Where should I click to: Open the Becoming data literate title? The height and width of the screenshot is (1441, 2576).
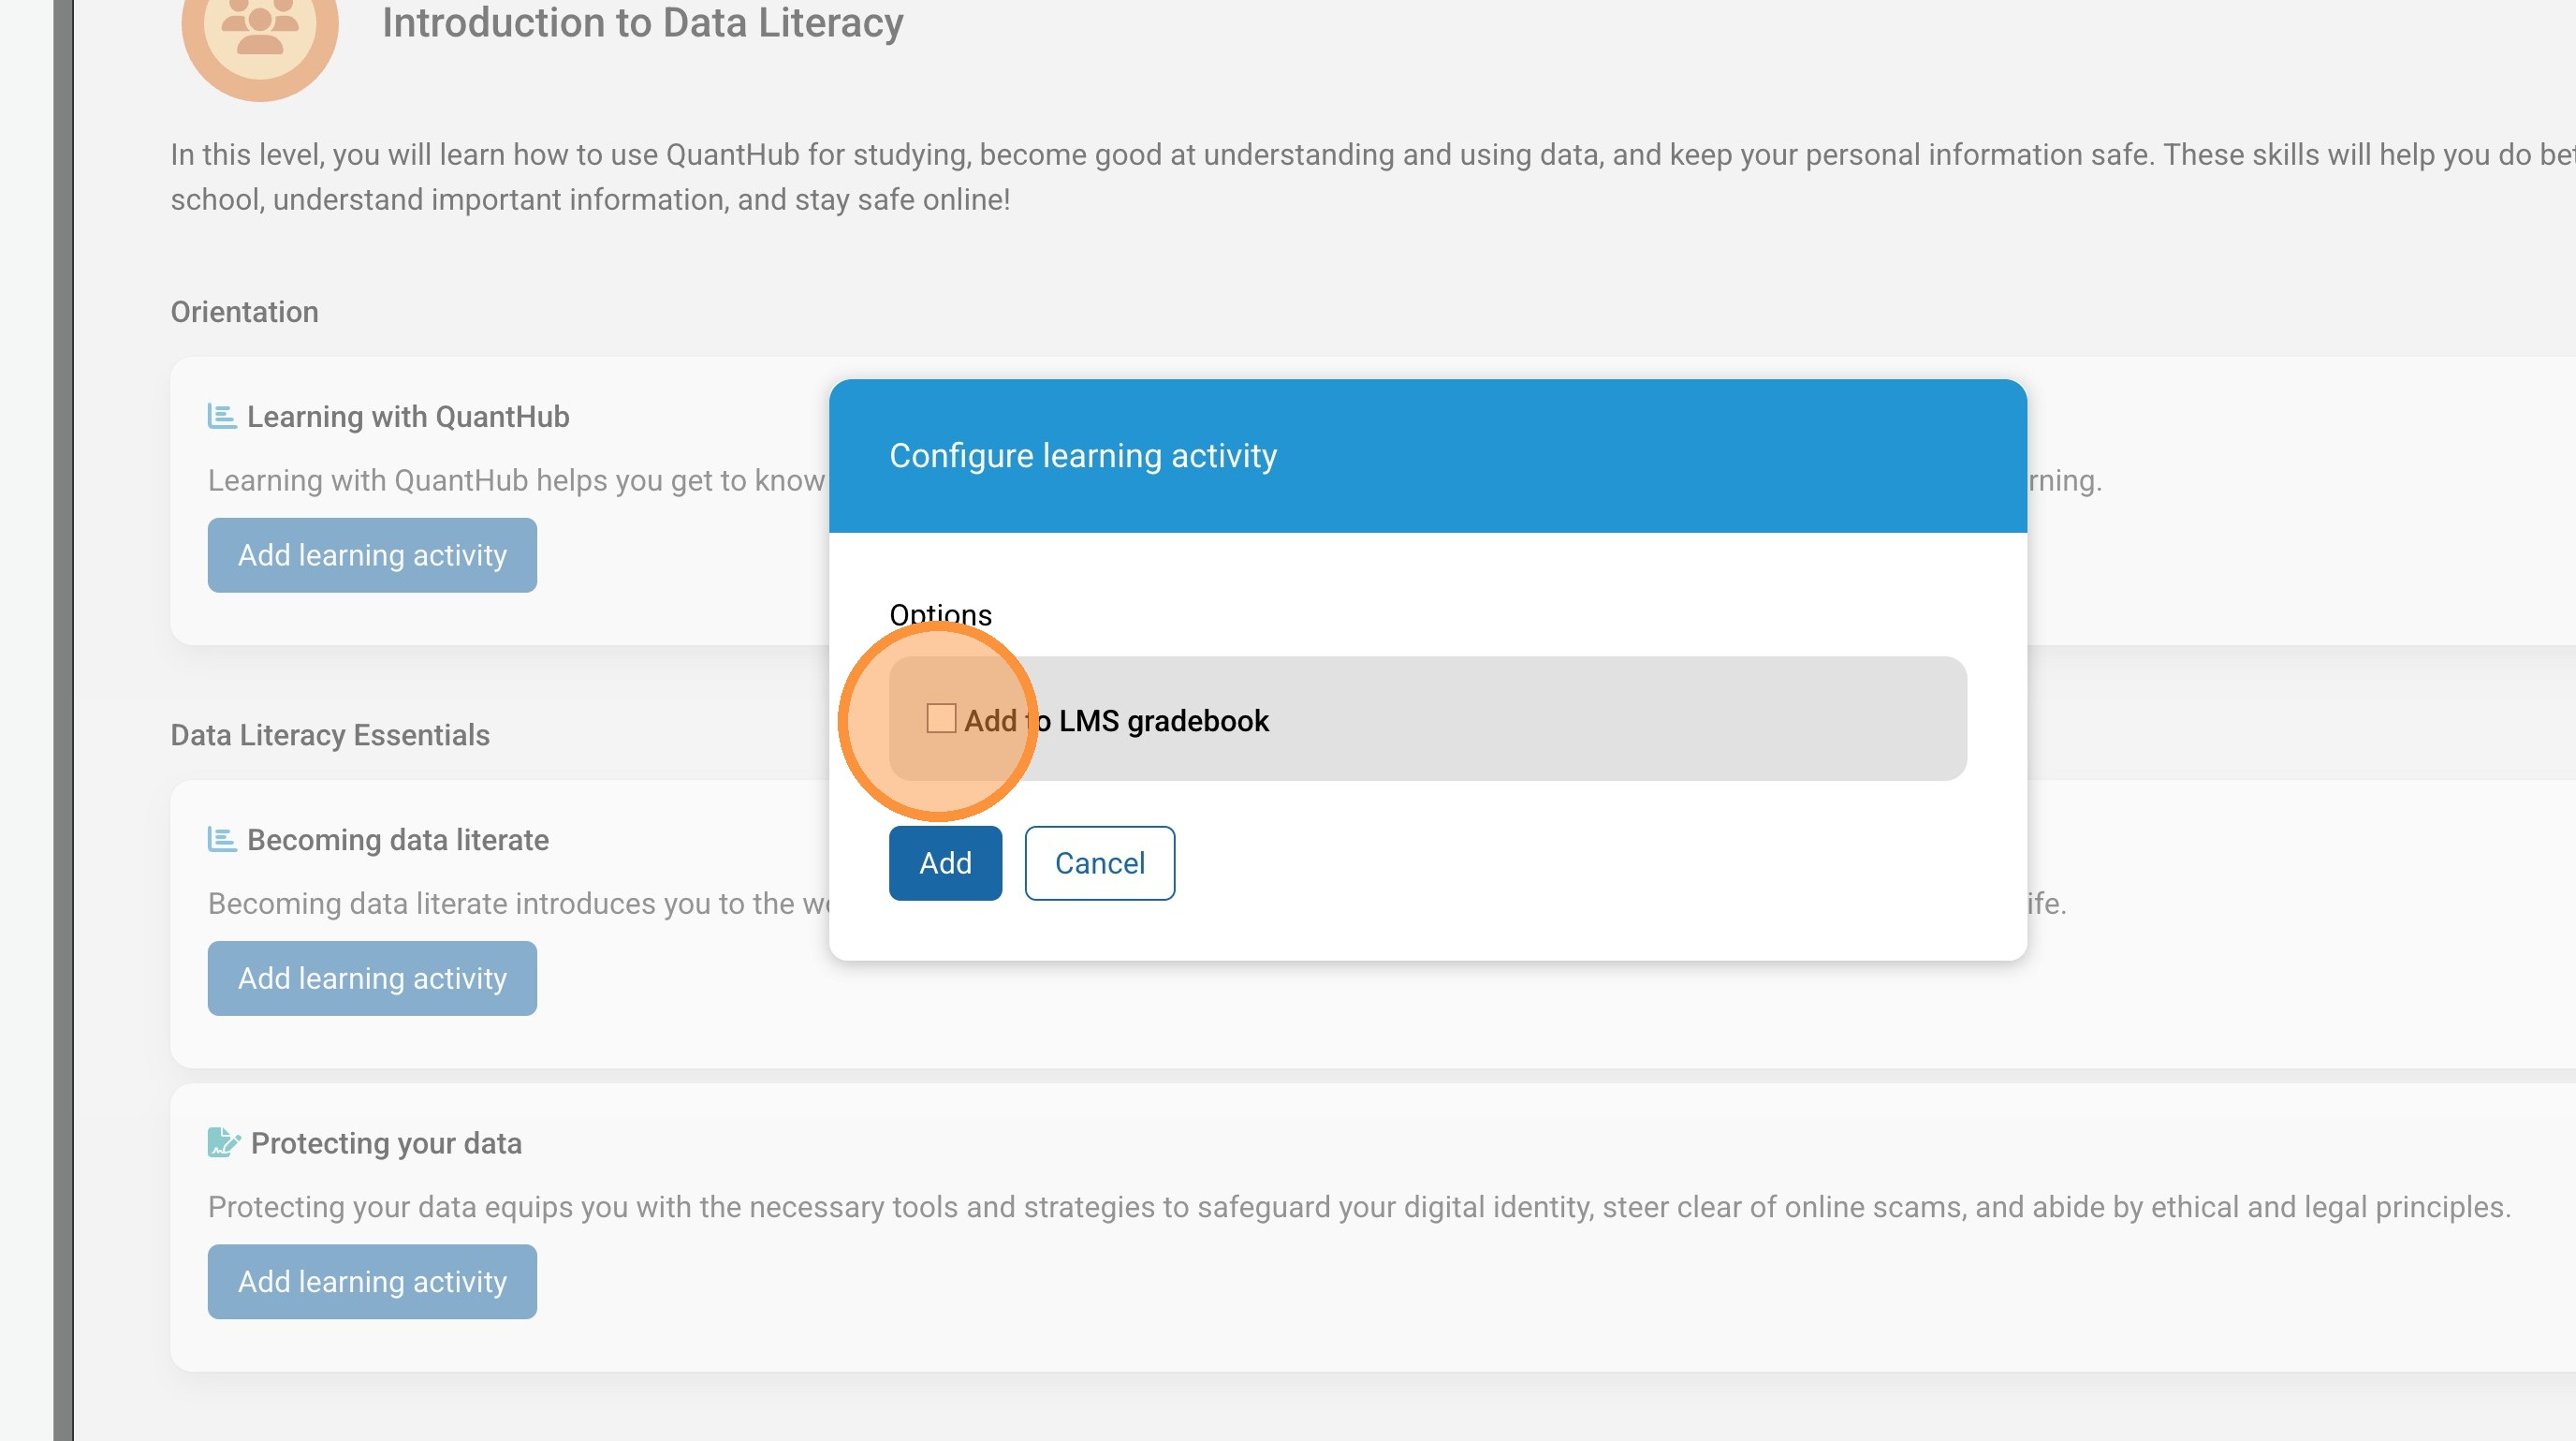398,840
